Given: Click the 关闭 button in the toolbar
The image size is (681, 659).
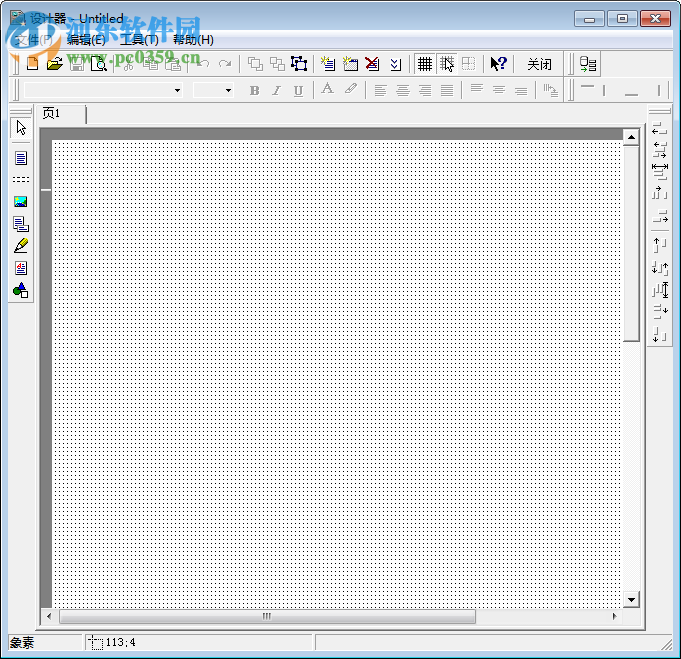Looking at the screenshot, I should pos(539,64).
